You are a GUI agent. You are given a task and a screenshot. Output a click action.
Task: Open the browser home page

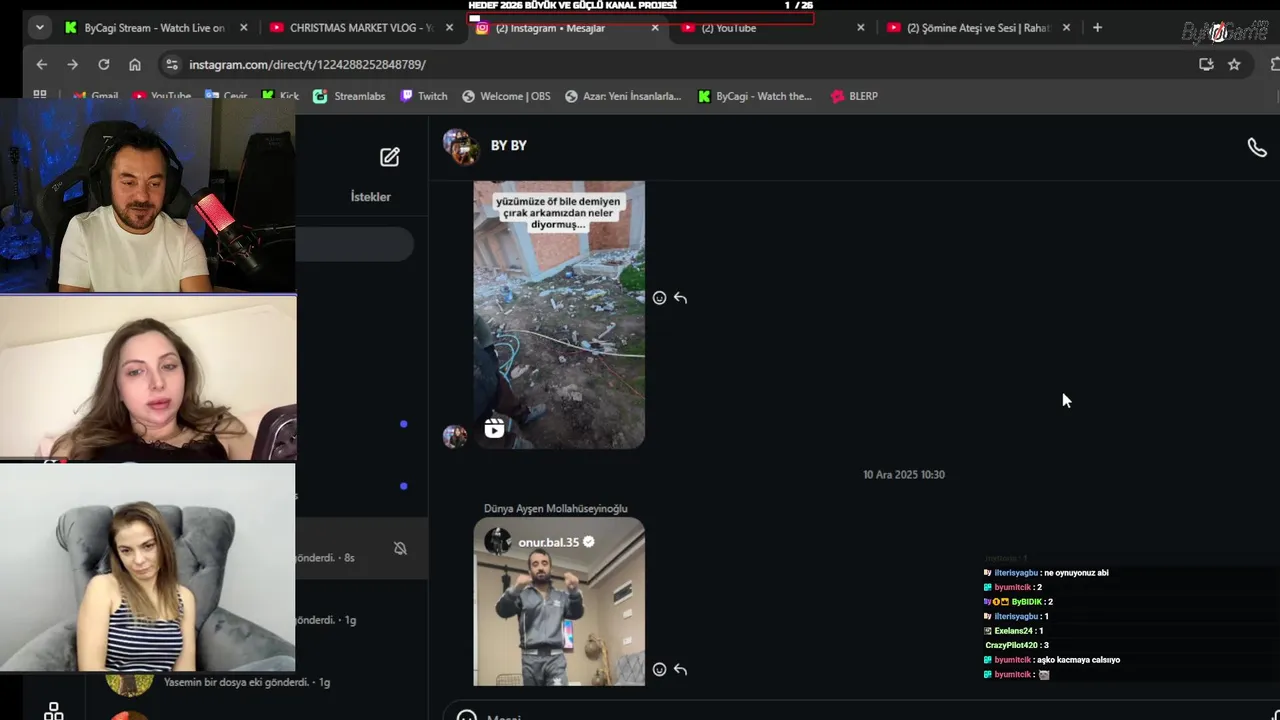pos(135,64)
